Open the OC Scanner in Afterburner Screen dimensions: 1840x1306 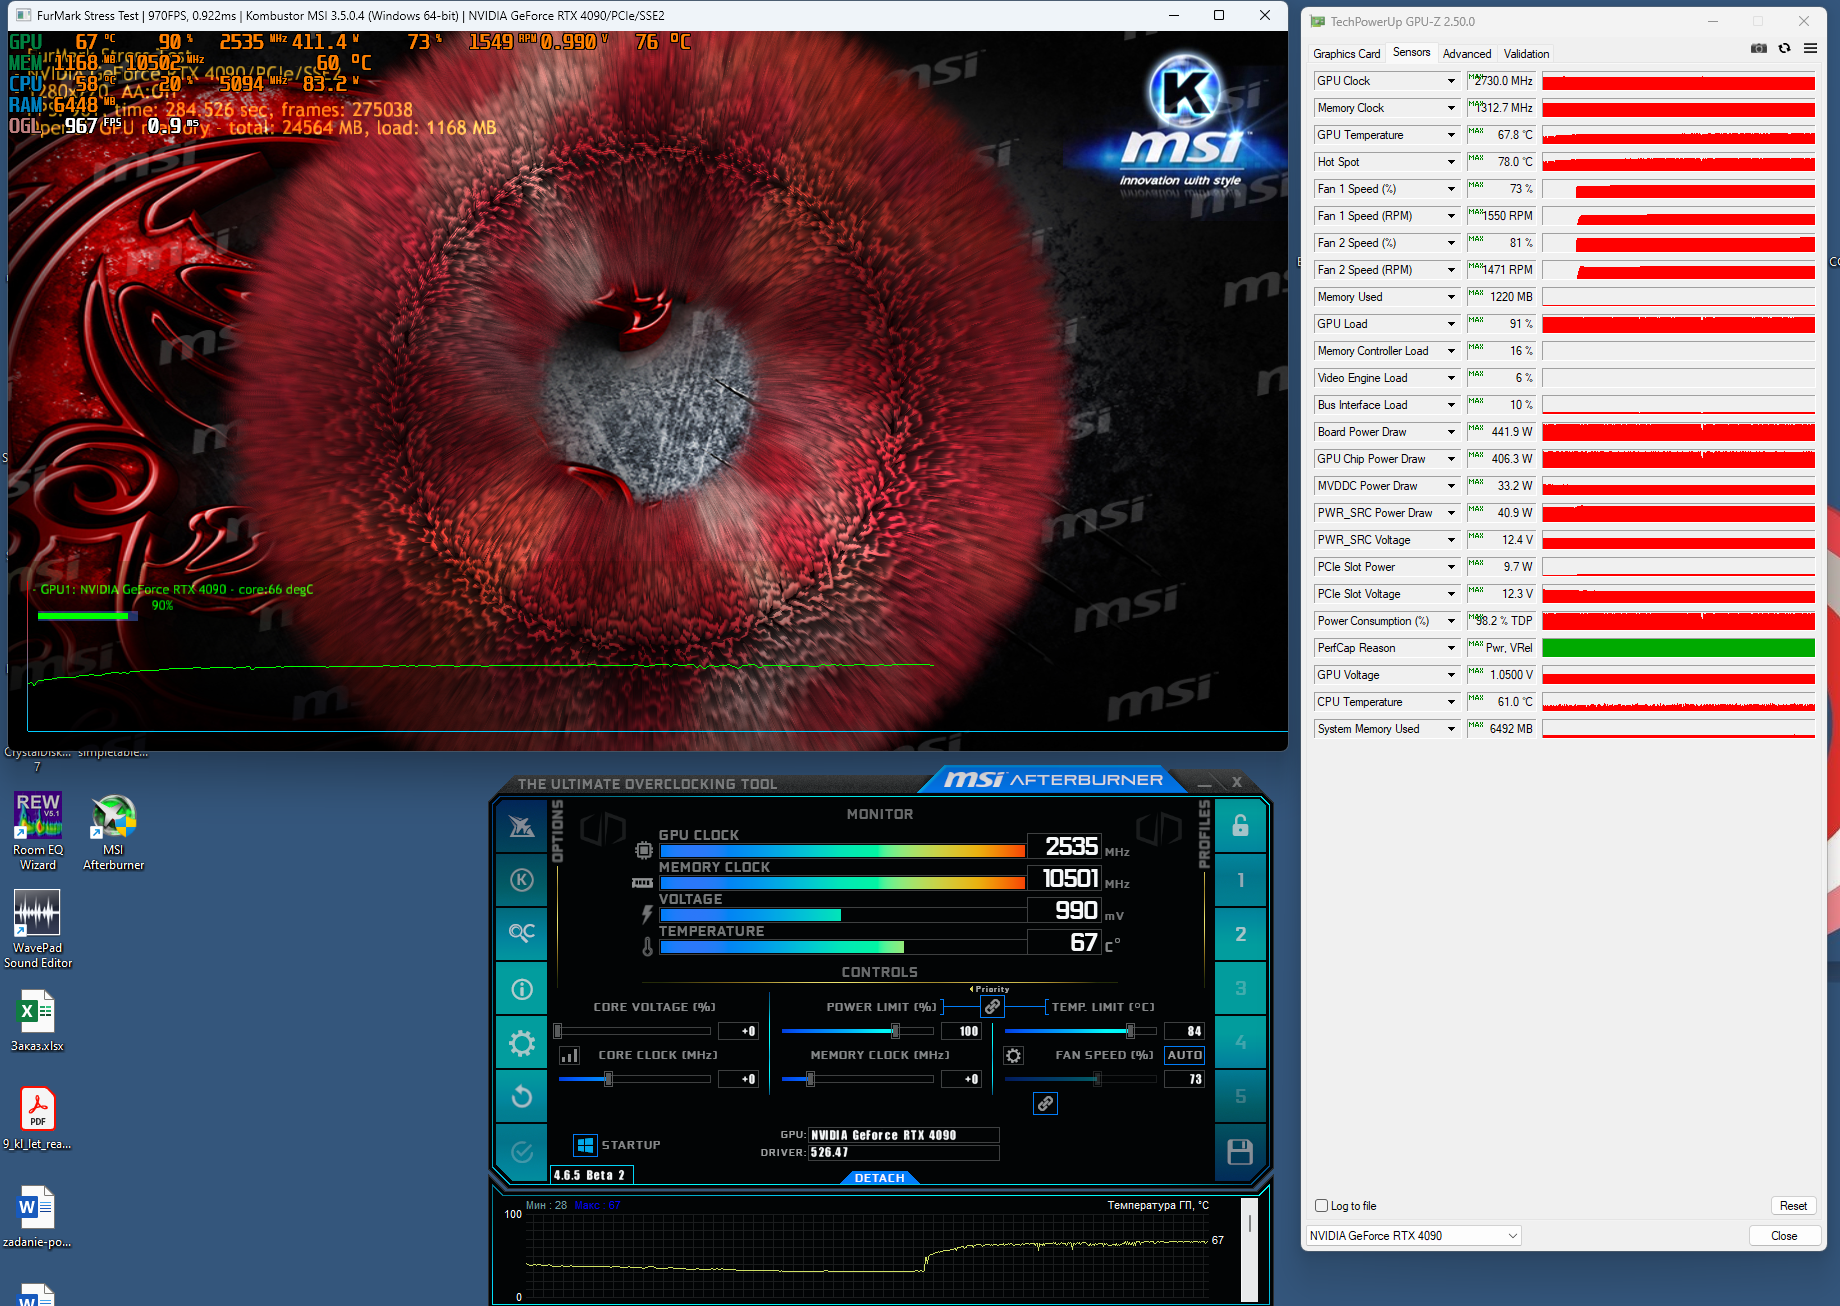tap(522, 933)
